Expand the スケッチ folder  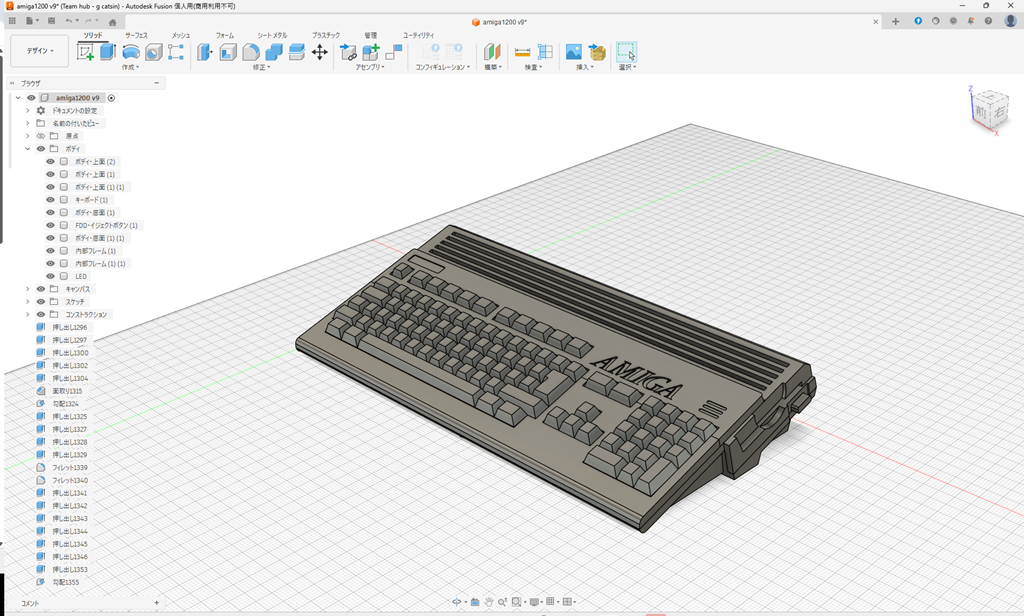pyautogui.click(x=28, y=300)
